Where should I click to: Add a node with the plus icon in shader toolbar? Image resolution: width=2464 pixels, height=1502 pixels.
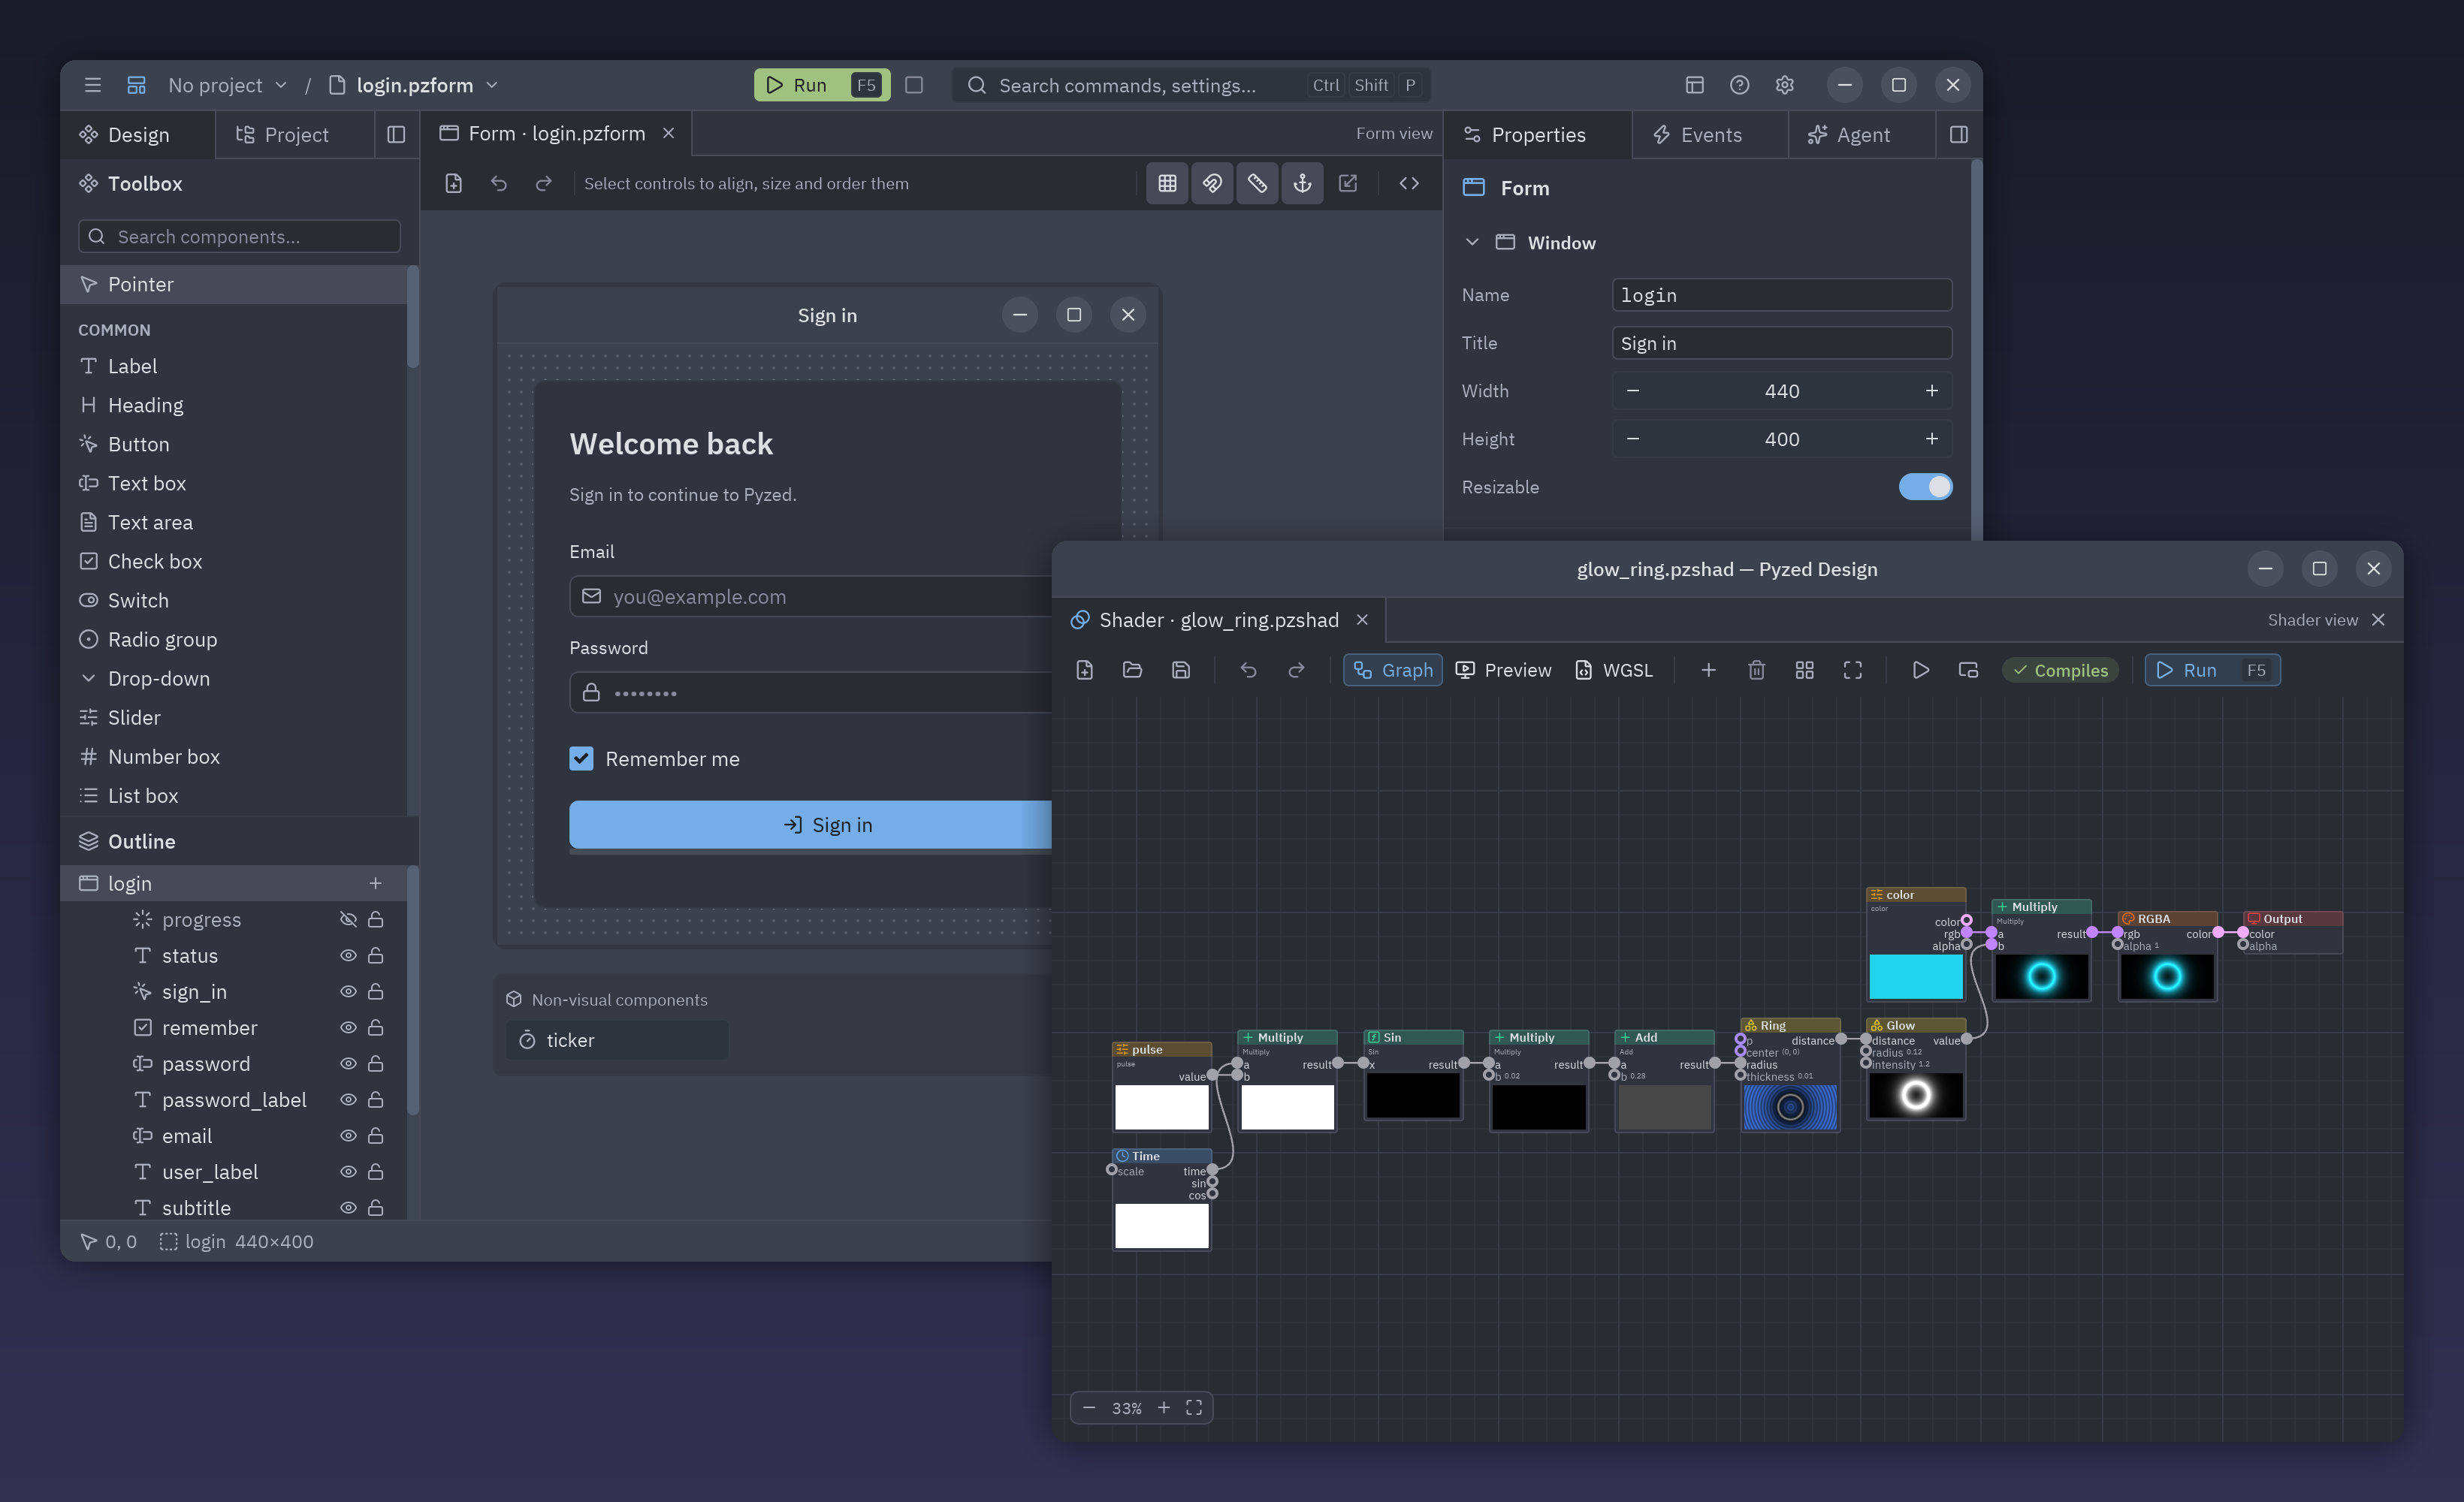1709,670
